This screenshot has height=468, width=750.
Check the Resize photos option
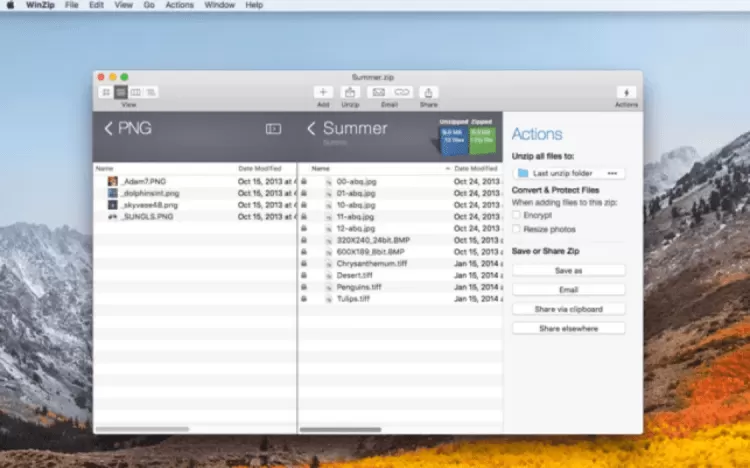point(516,228)
